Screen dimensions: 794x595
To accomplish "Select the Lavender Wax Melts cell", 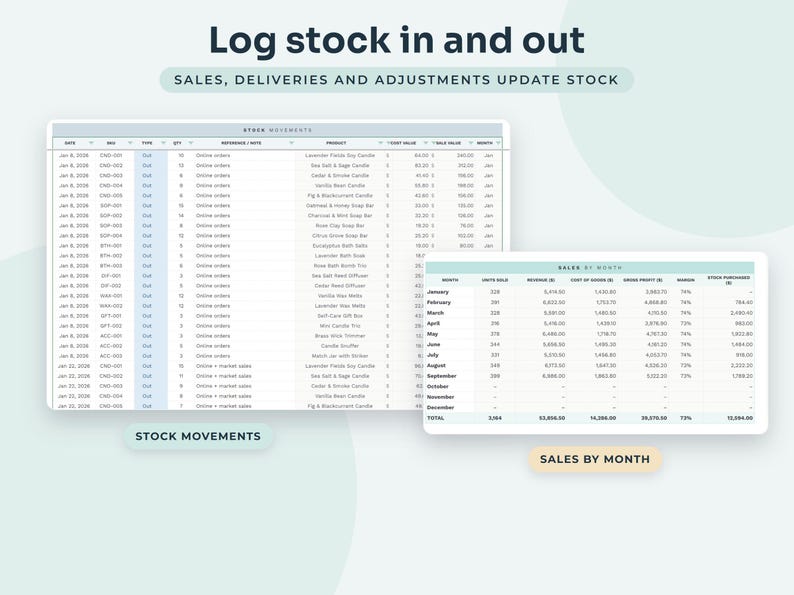I will [340, 306].
